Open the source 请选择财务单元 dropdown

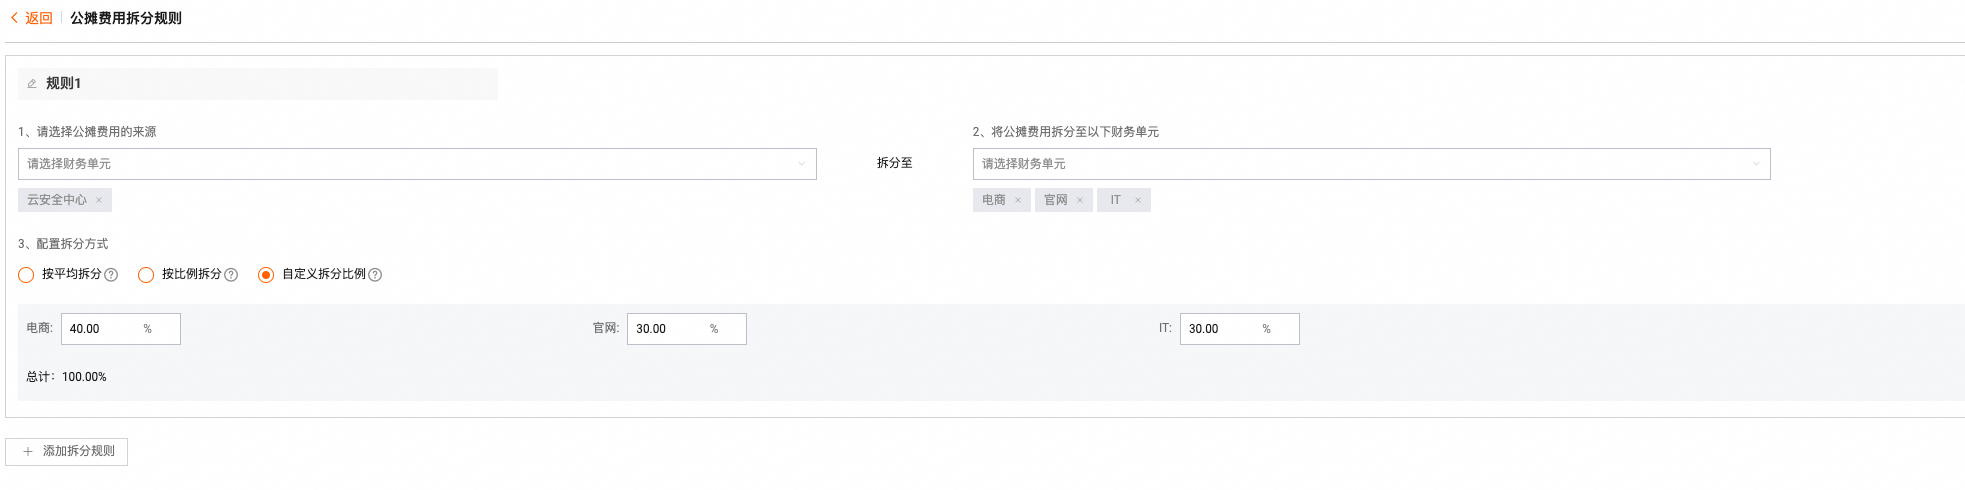417,164
